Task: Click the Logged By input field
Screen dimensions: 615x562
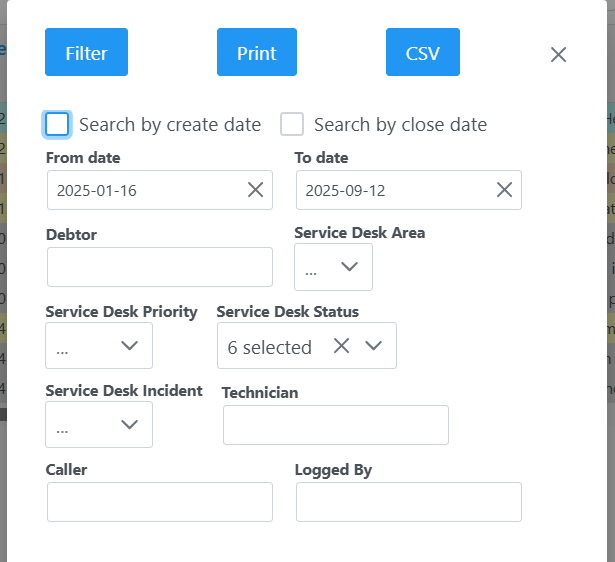Action: pos(408,502)
